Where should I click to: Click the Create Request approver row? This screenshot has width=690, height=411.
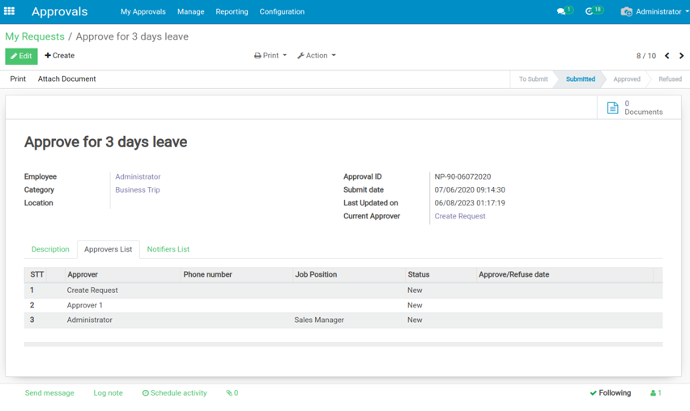pyautogui.click(x=343, y=290)
